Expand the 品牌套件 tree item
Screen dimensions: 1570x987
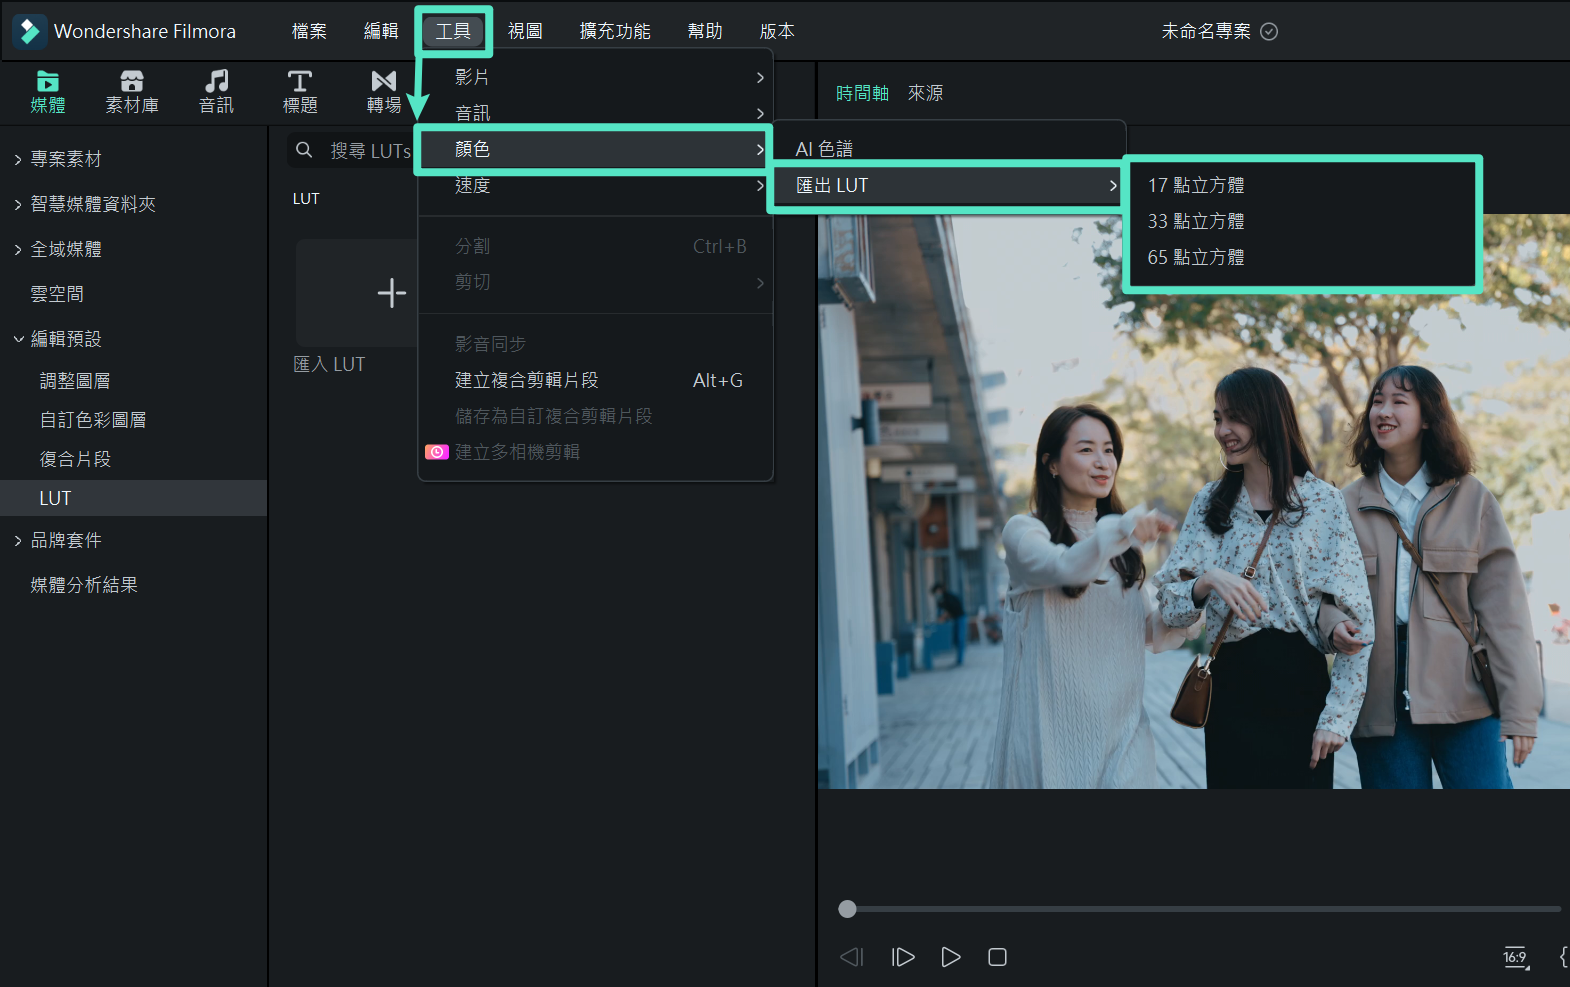point(18,540)
